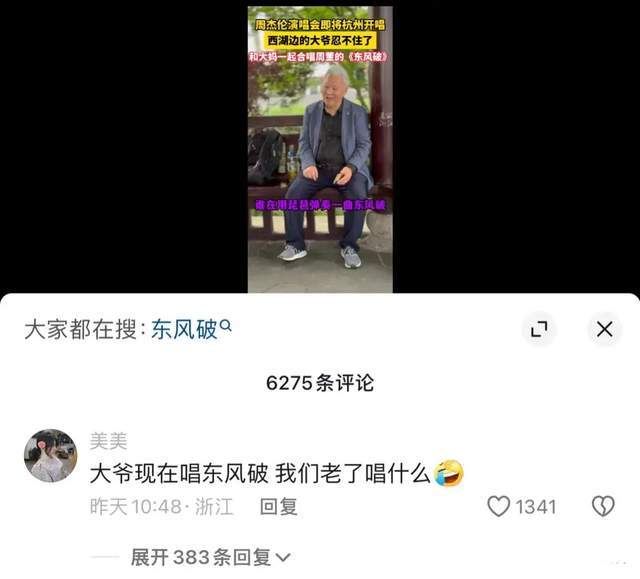
Task: Open the 1341 like count
Action: point(536,507)
